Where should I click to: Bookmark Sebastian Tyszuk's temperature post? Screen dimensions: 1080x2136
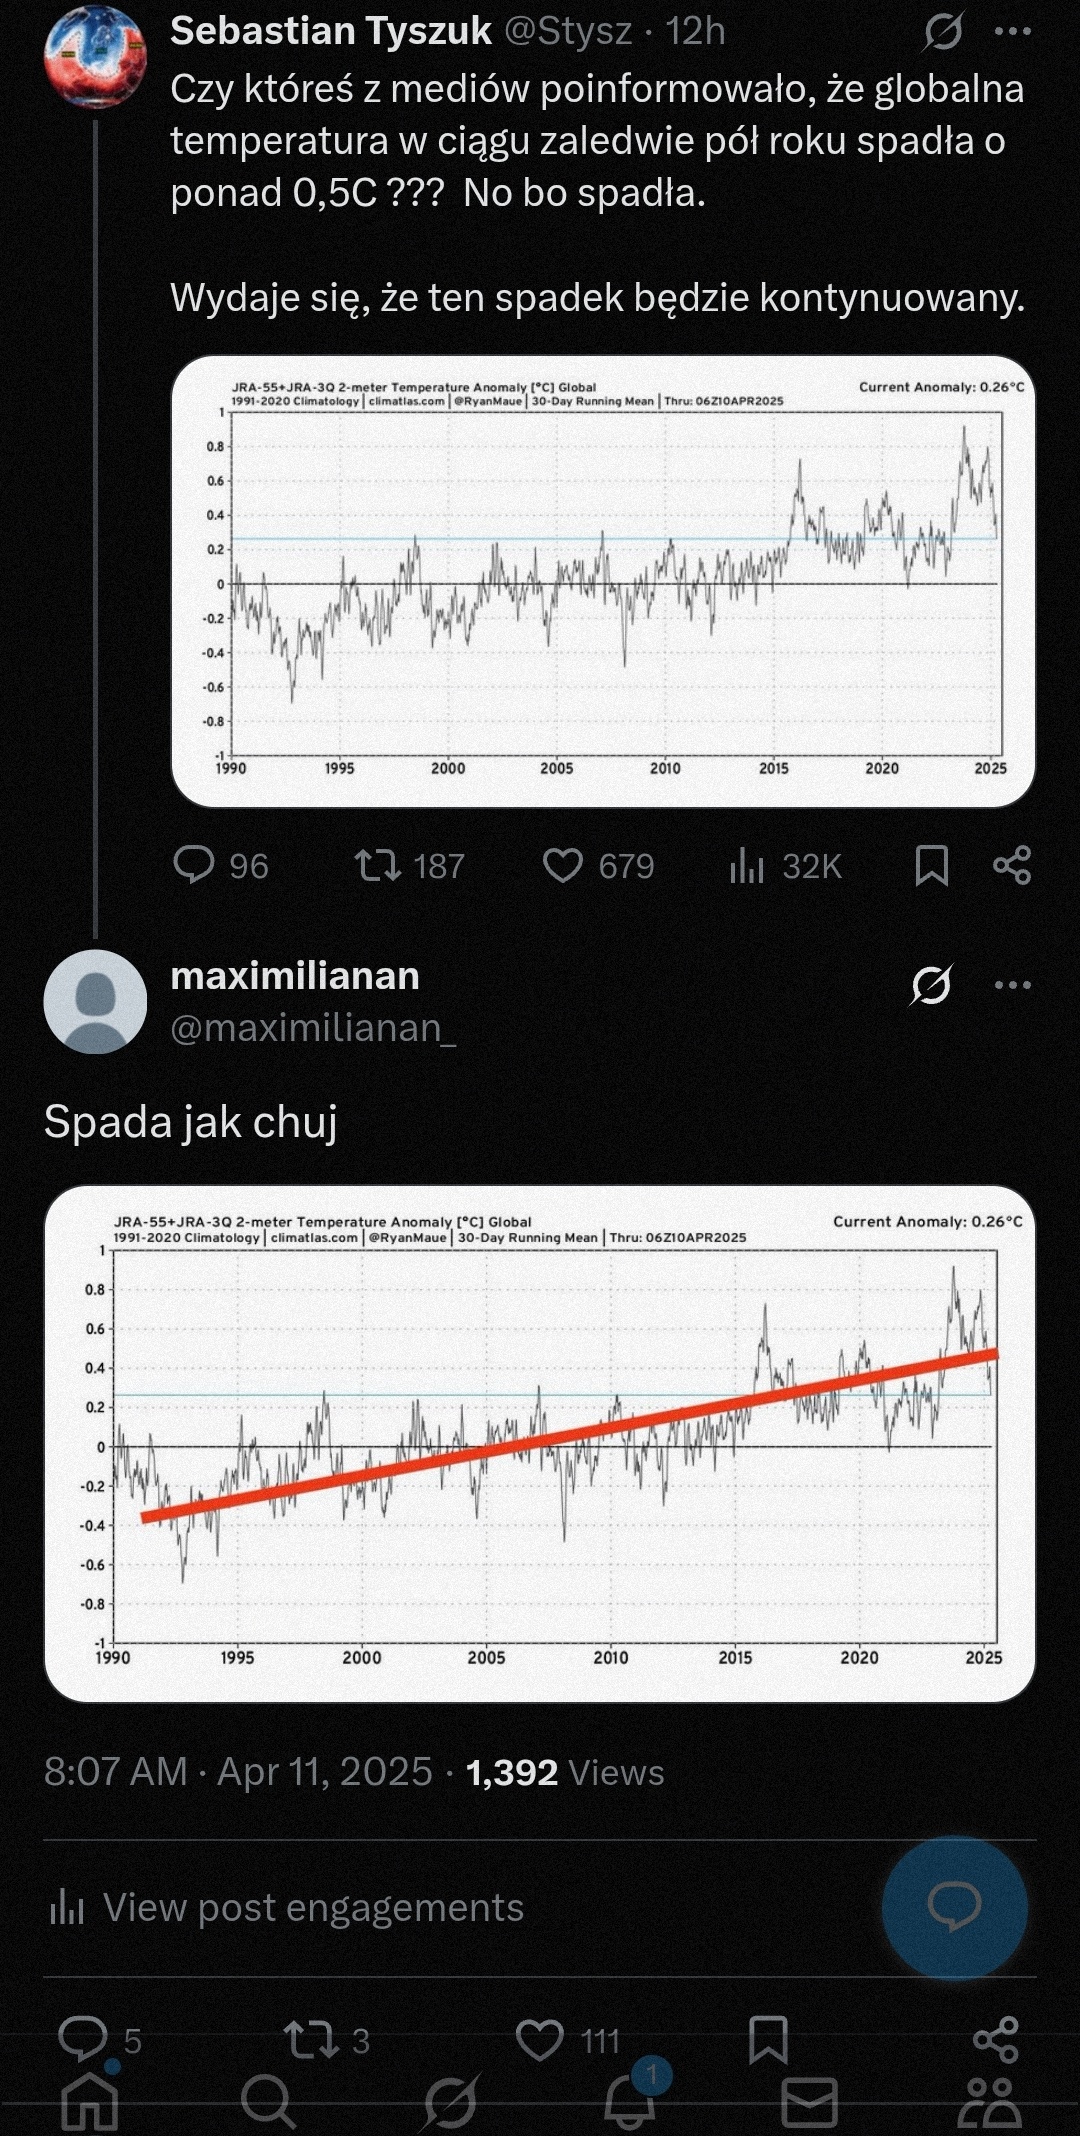coord(931,866)
